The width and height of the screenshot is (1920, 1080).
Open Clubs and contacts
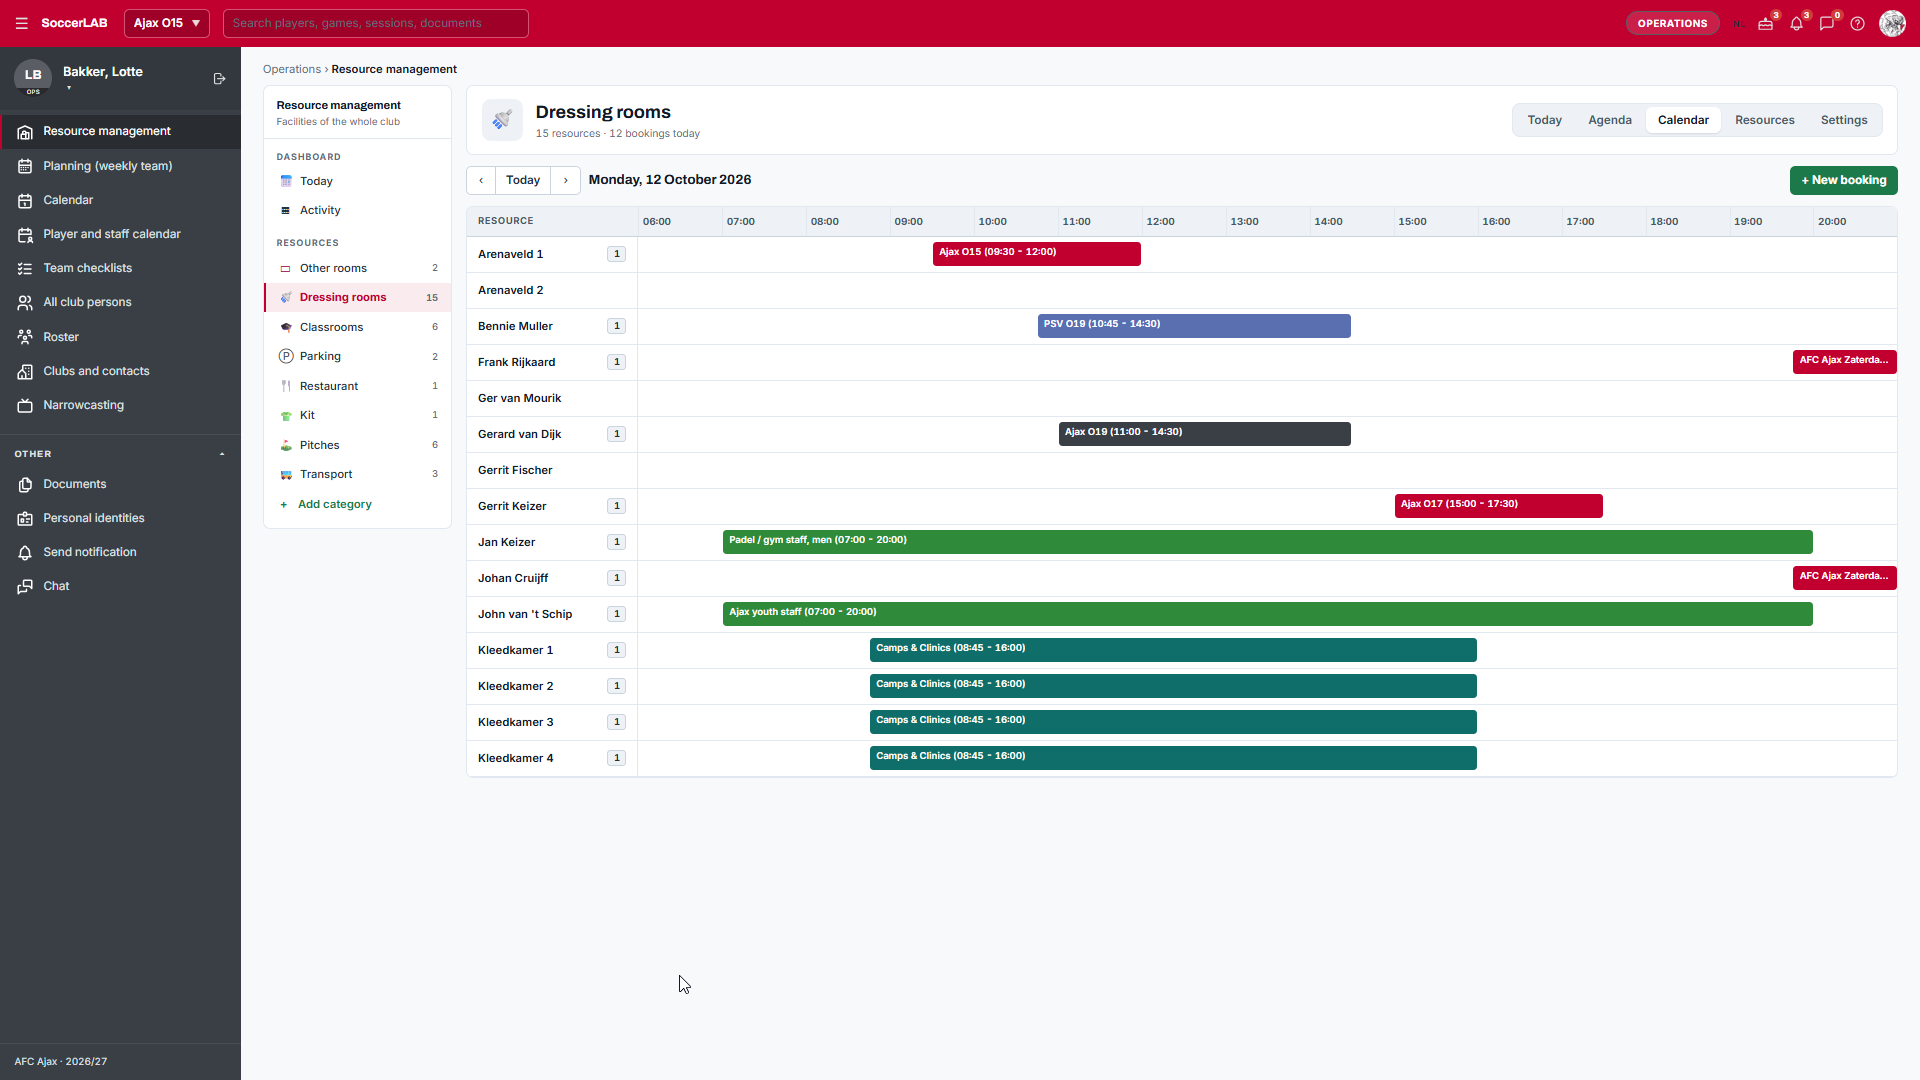(120, 371)
